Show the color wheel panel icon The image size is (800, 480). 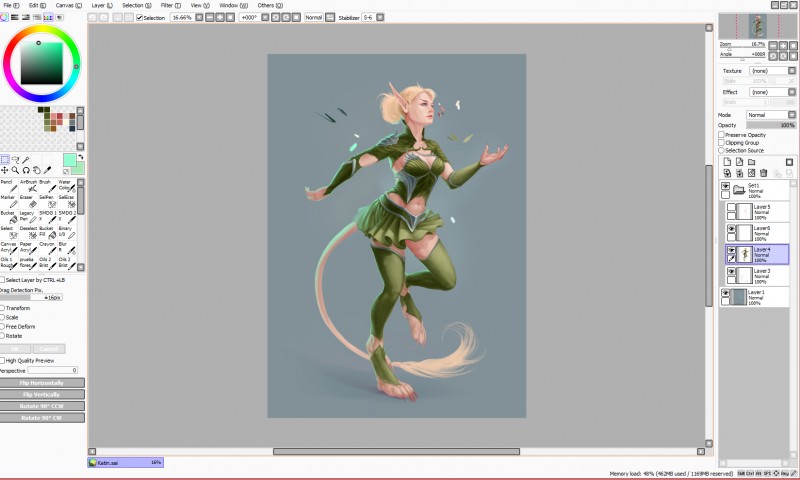click(4, 17)
